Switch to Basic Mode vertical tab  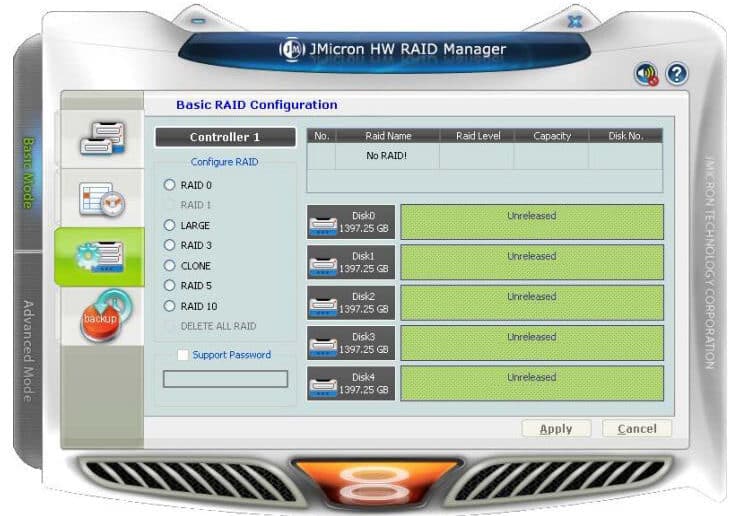pyautogui.click(x=29, y=173)
